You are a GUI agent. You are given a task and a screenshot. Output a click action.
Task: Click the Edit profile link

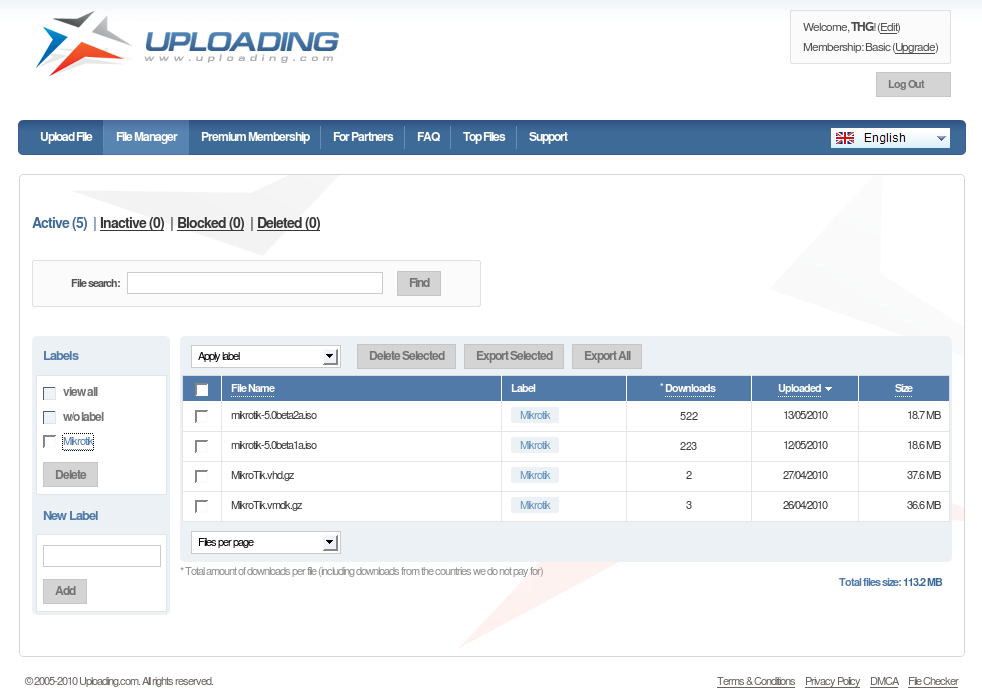889,27
